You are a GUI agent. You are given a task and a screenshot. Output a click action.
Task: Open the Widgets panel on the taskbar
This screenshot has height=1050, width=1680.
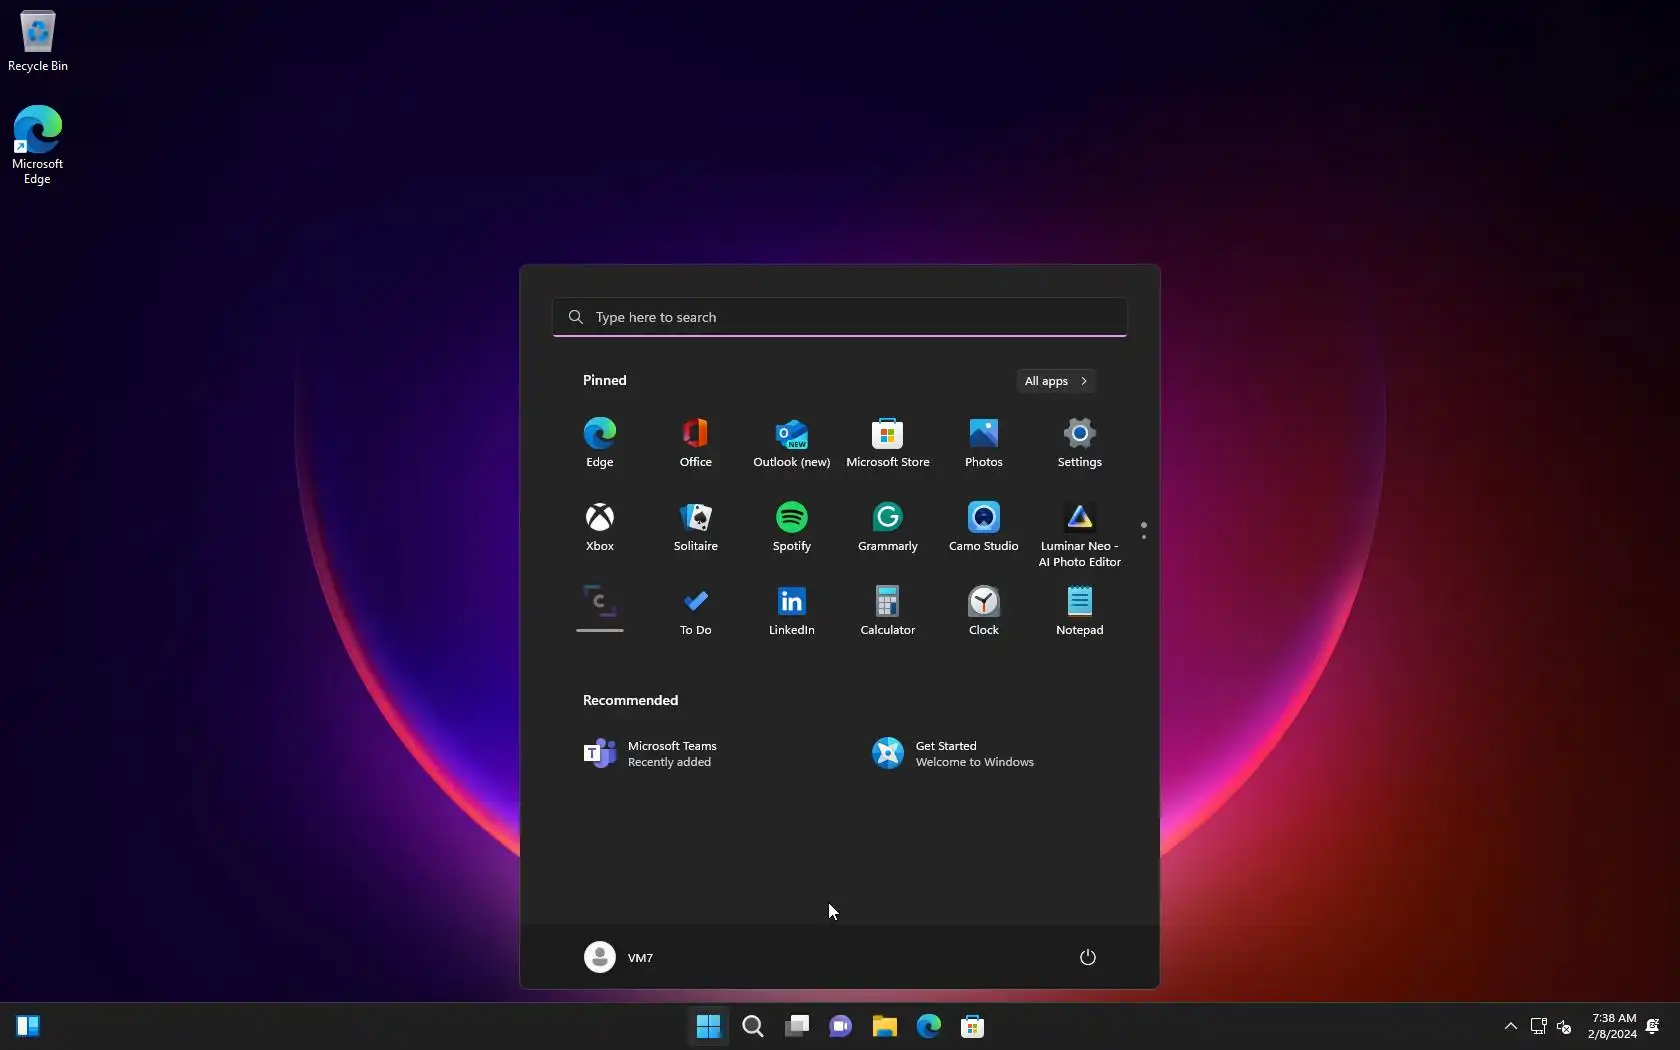coord(28,1026)
